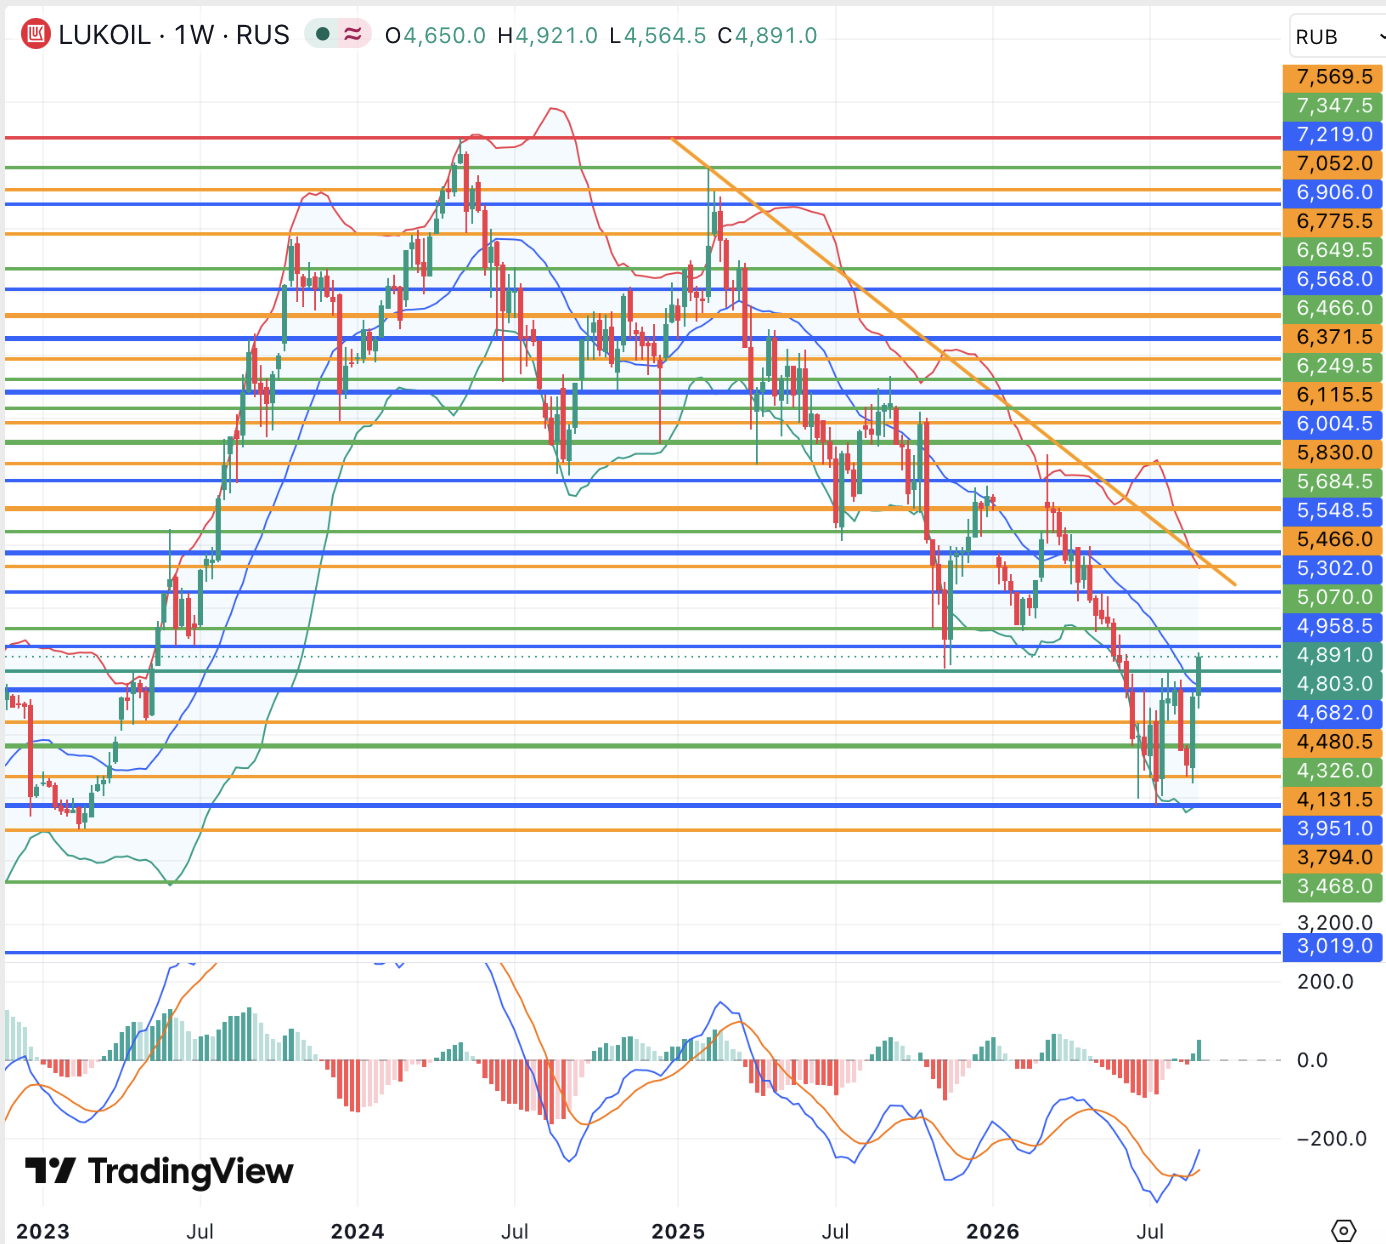Click the LUKOIL · 1W · RUS symbol title
1386x1244 pixels.
[174, 35]
